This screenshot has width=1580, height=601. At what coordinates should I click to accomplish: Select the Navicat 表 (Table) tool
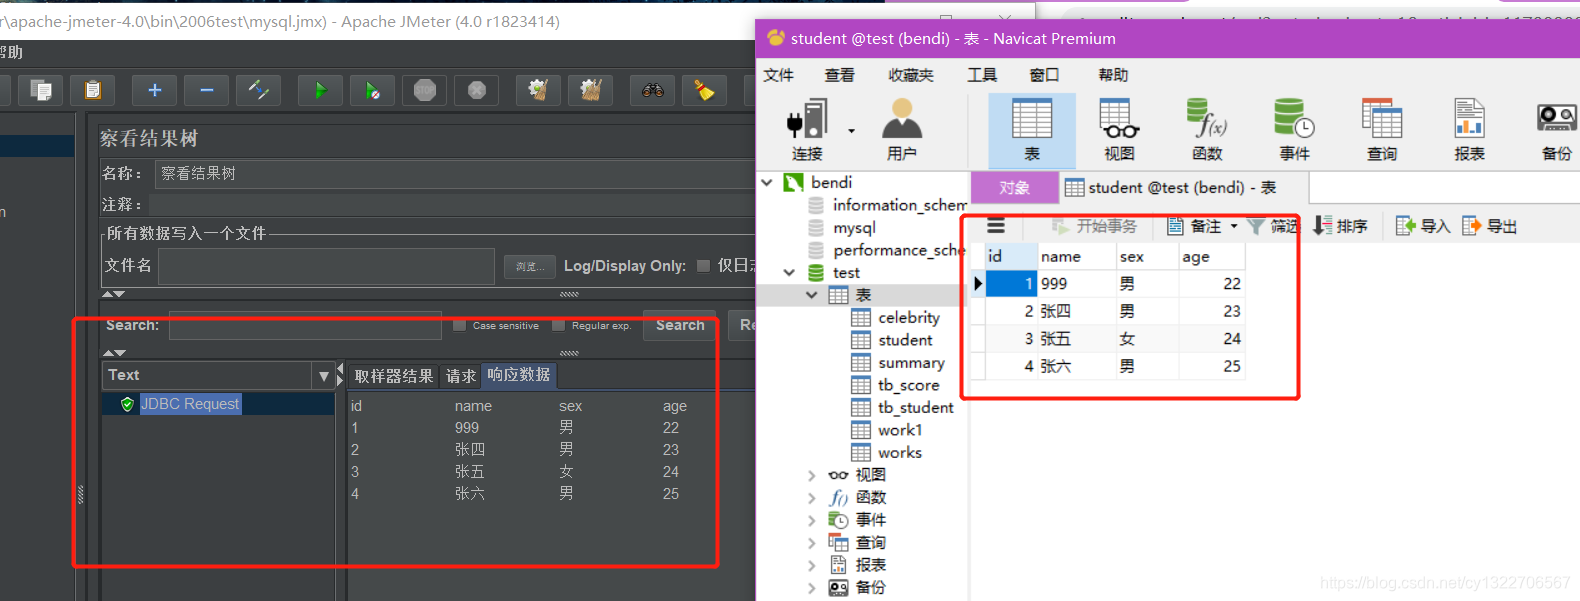pos(1032,130)
